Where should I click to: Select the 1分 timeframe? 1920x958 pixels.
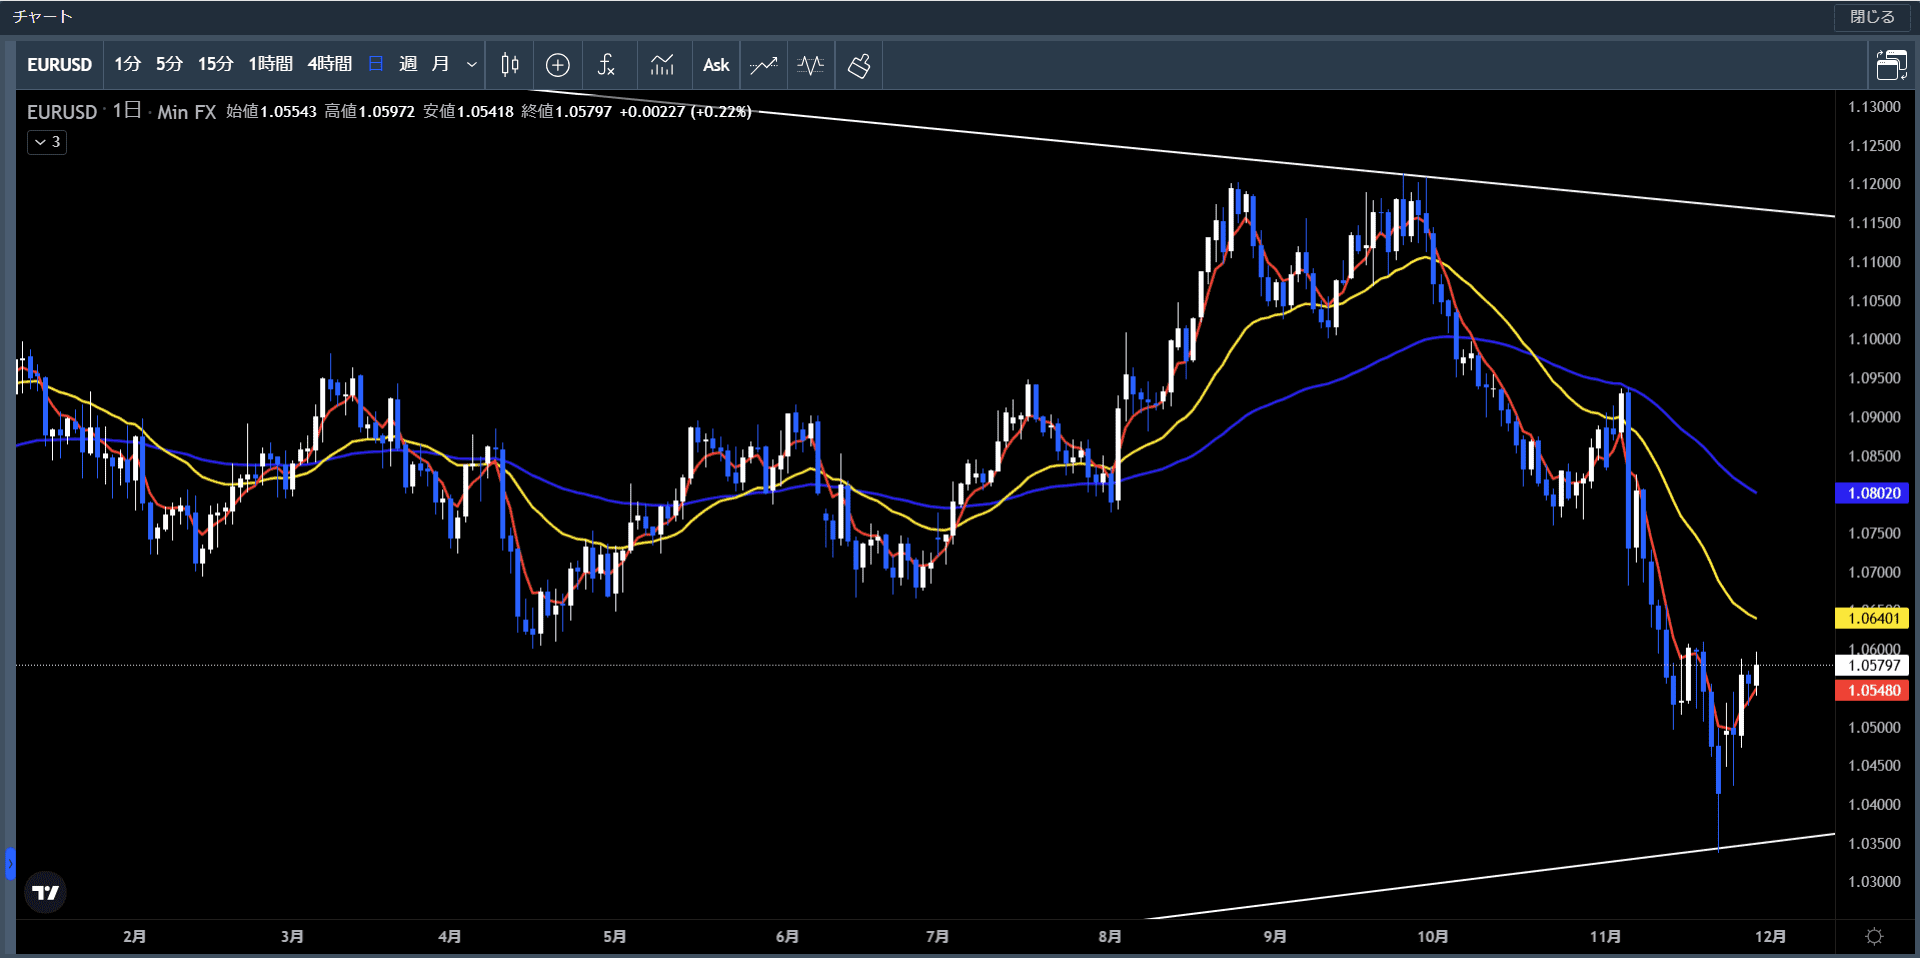point(127,65)
